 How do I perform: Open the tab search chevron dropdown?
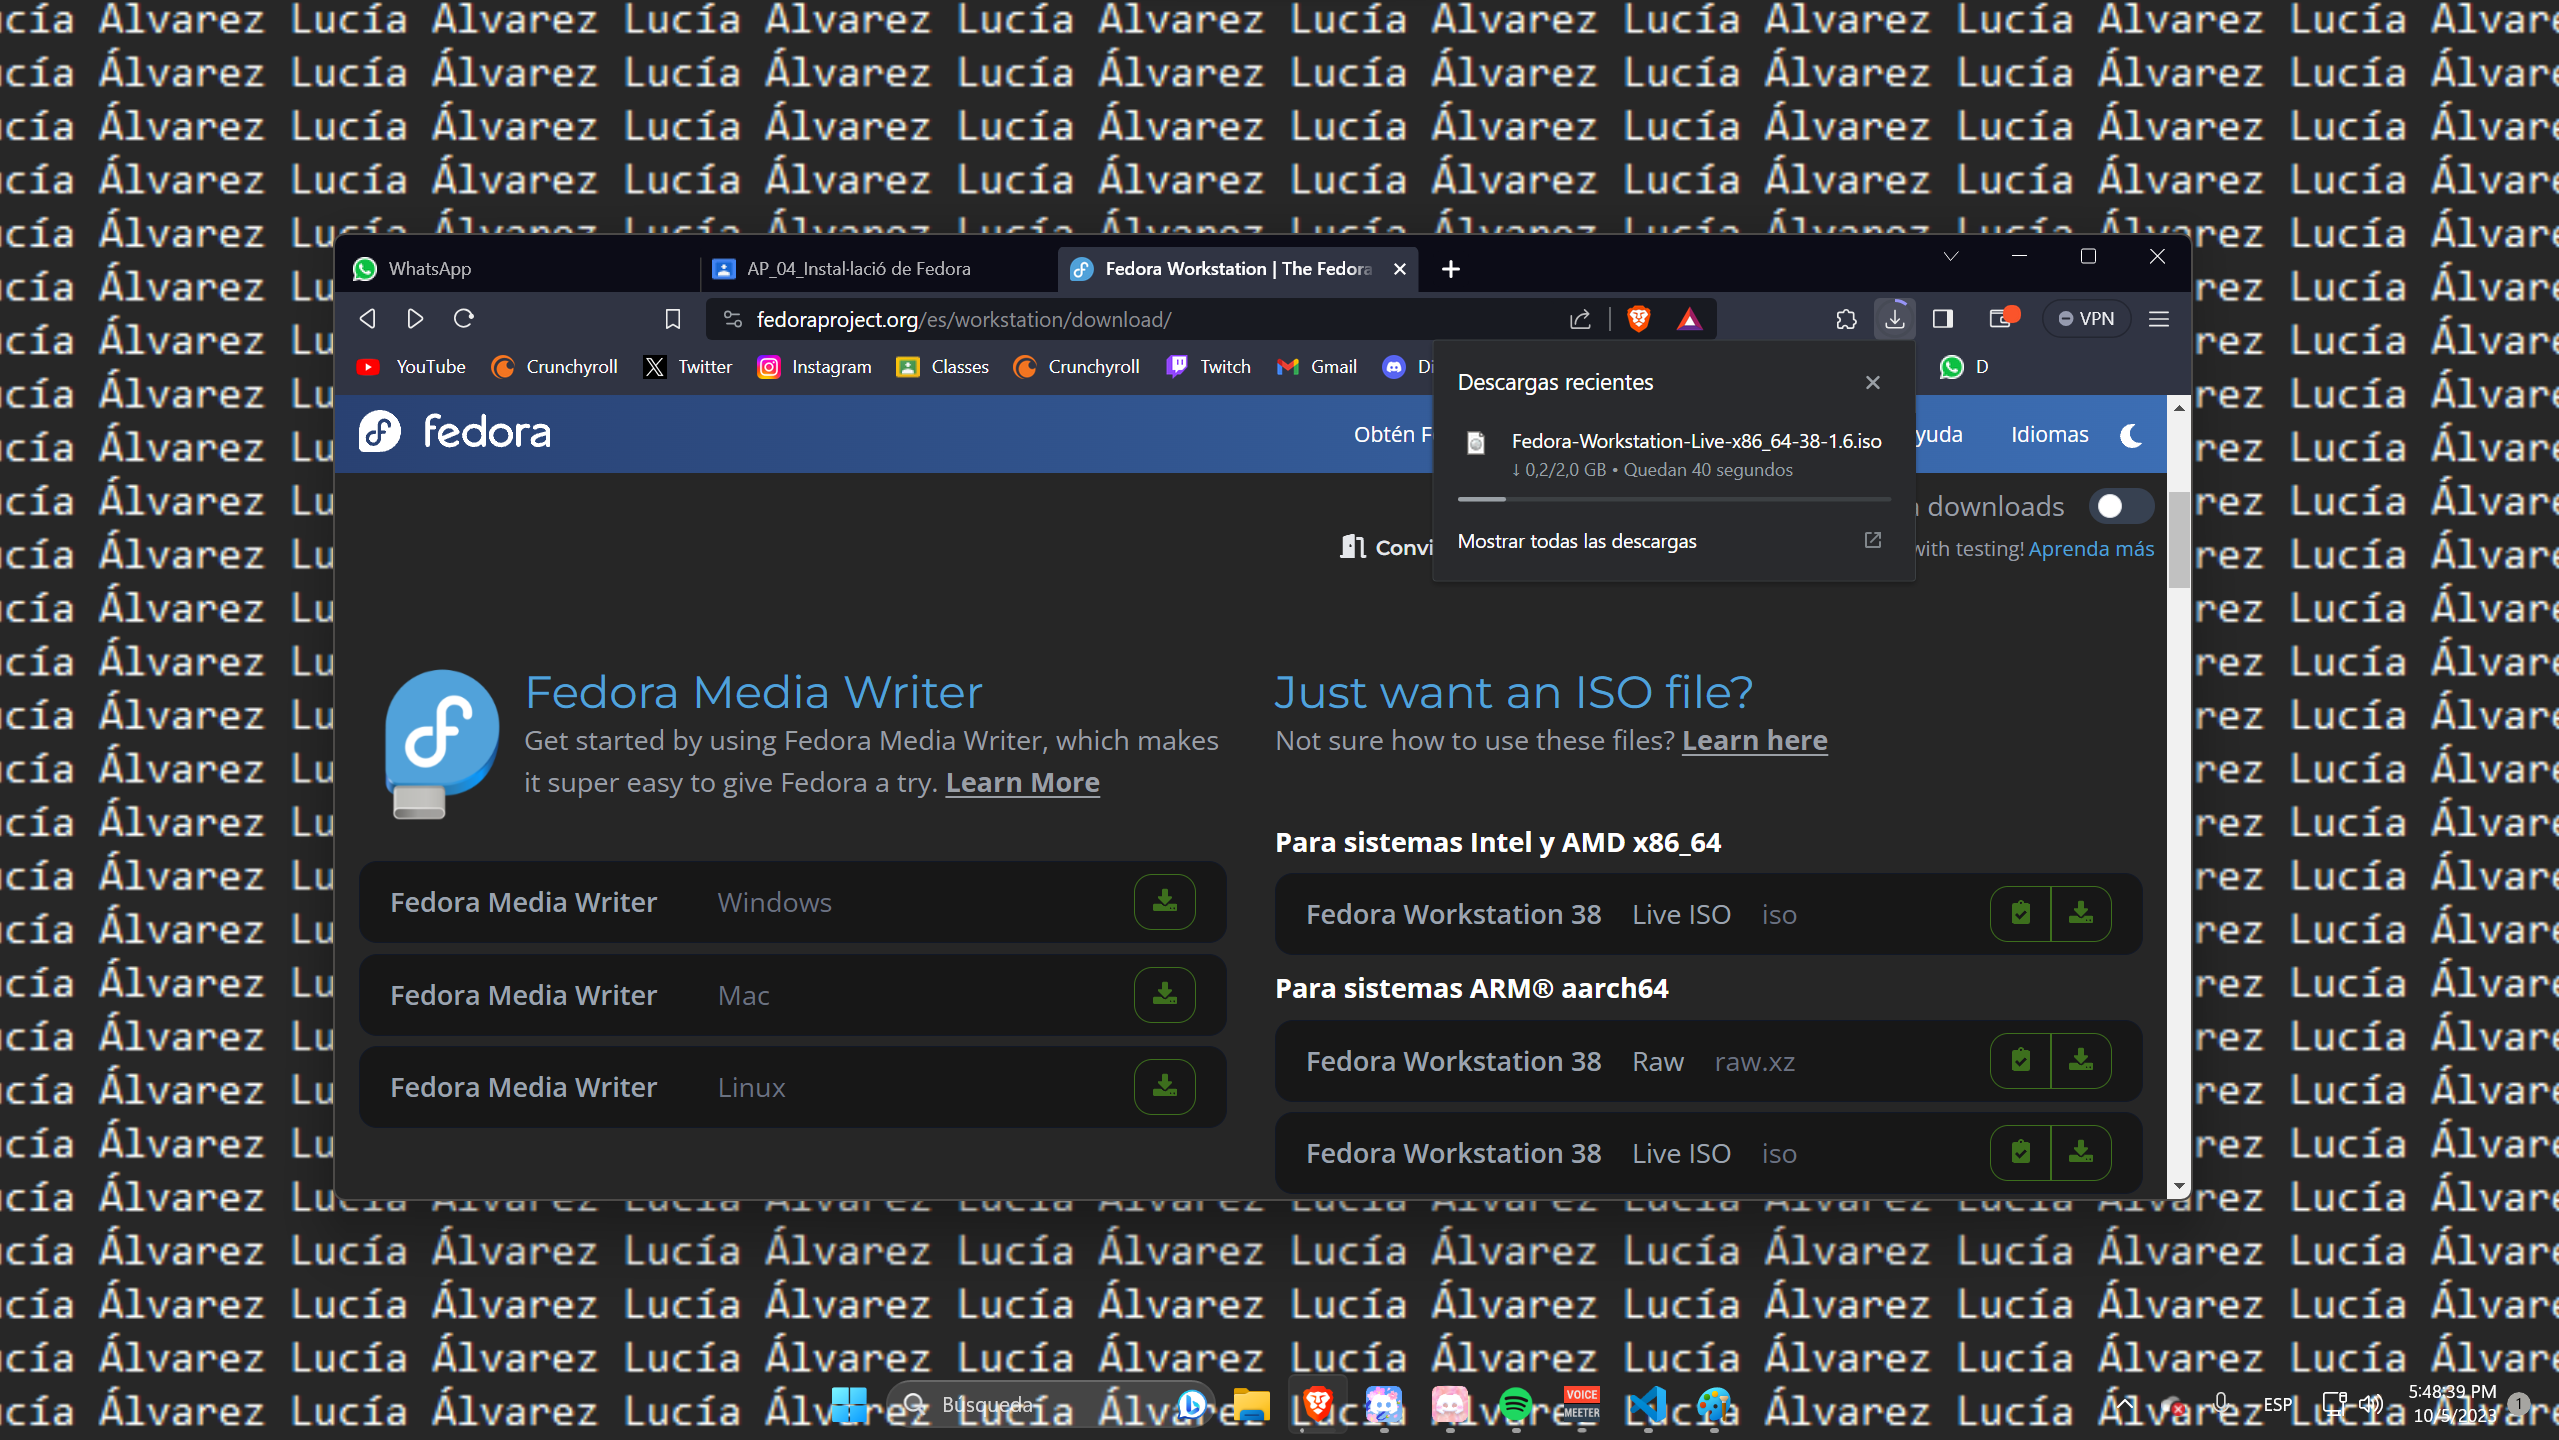click(x=1950, y=257)
